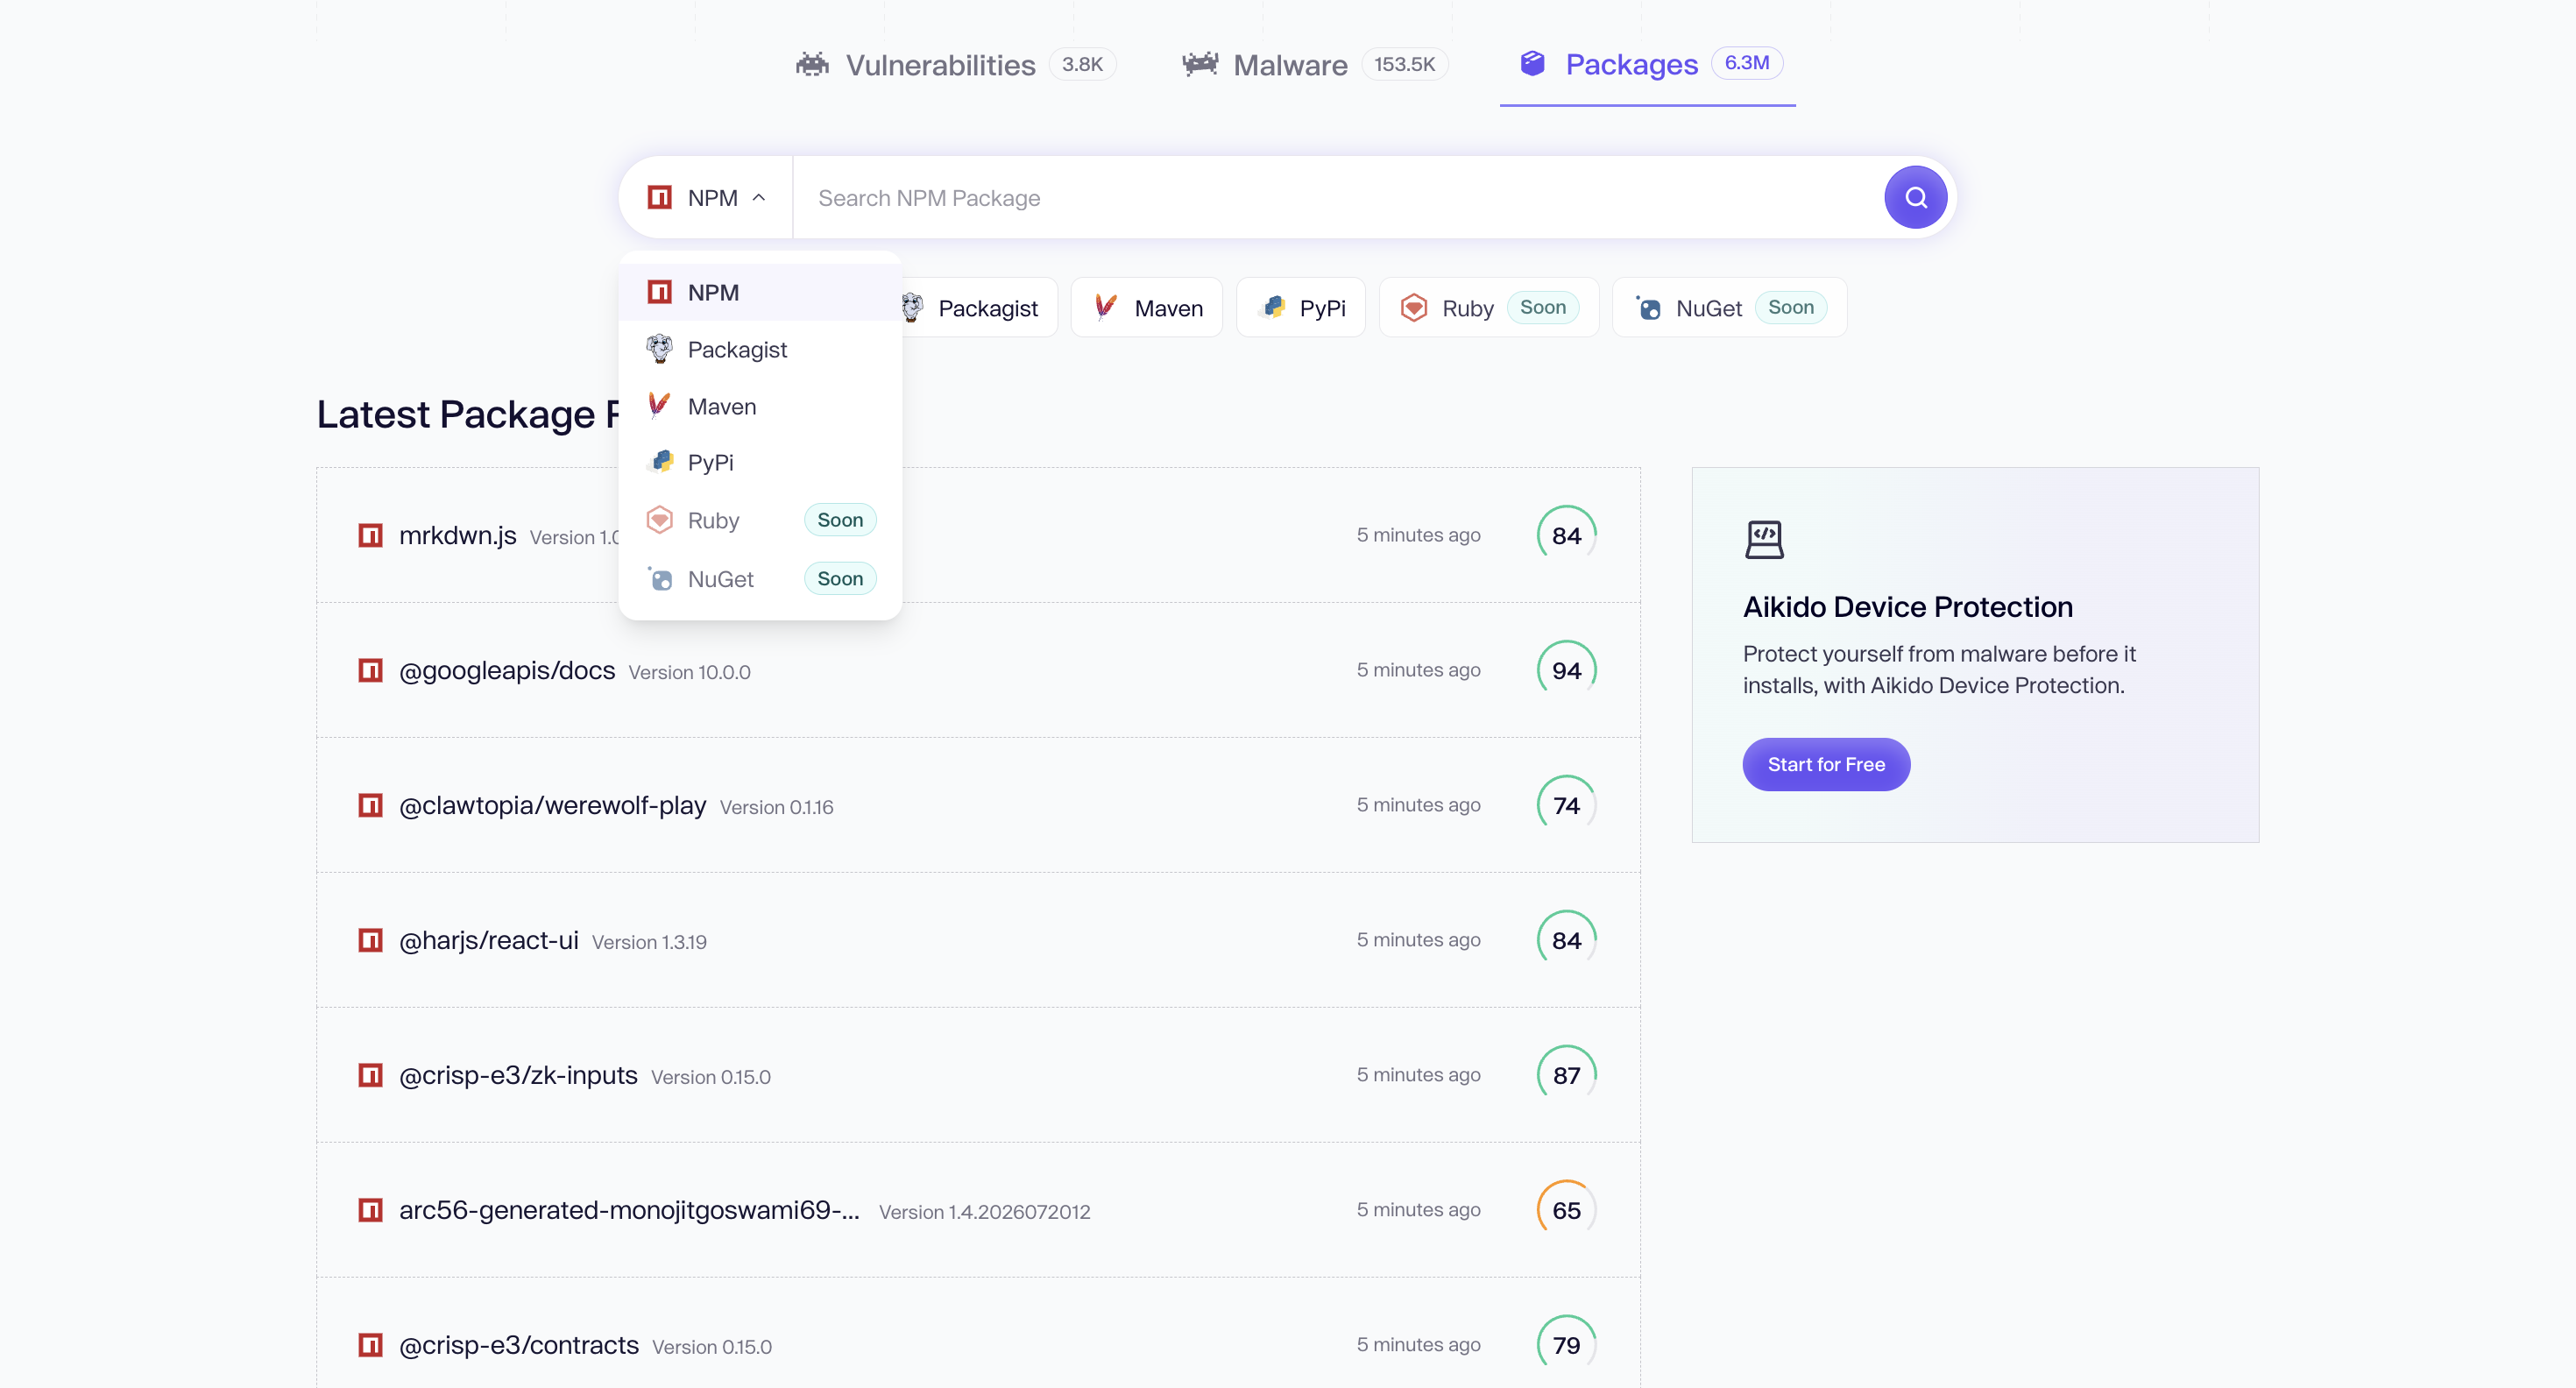Click "Version 0.1.16" text
2576x1388 pixels.
(x=776, y=807)
